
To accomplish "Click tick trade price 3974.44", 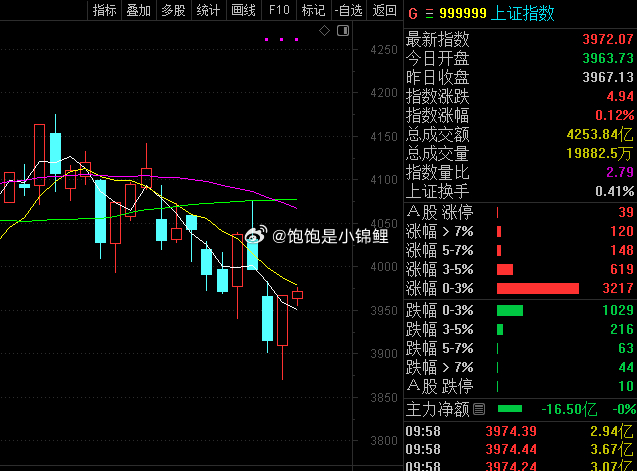I will pos(511,449).
